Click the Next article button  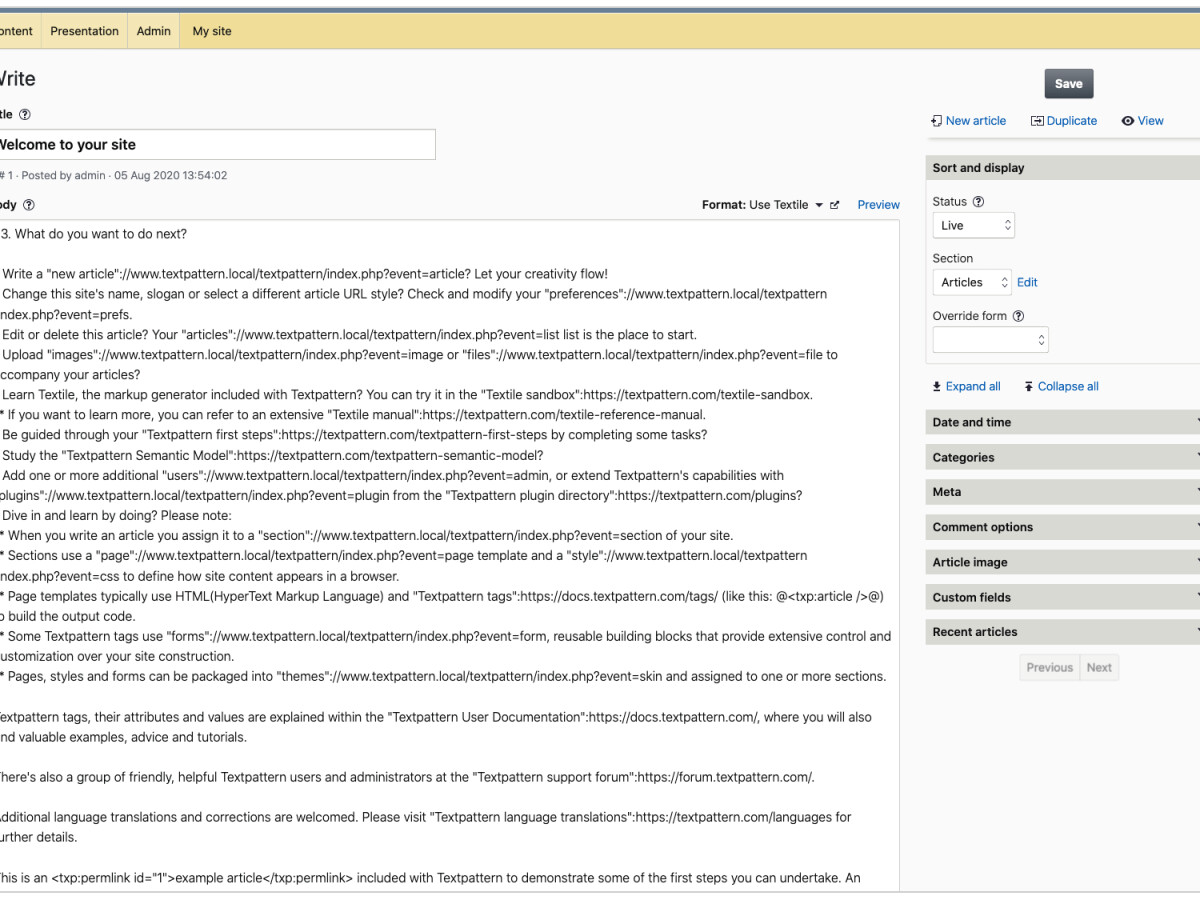1099,668
